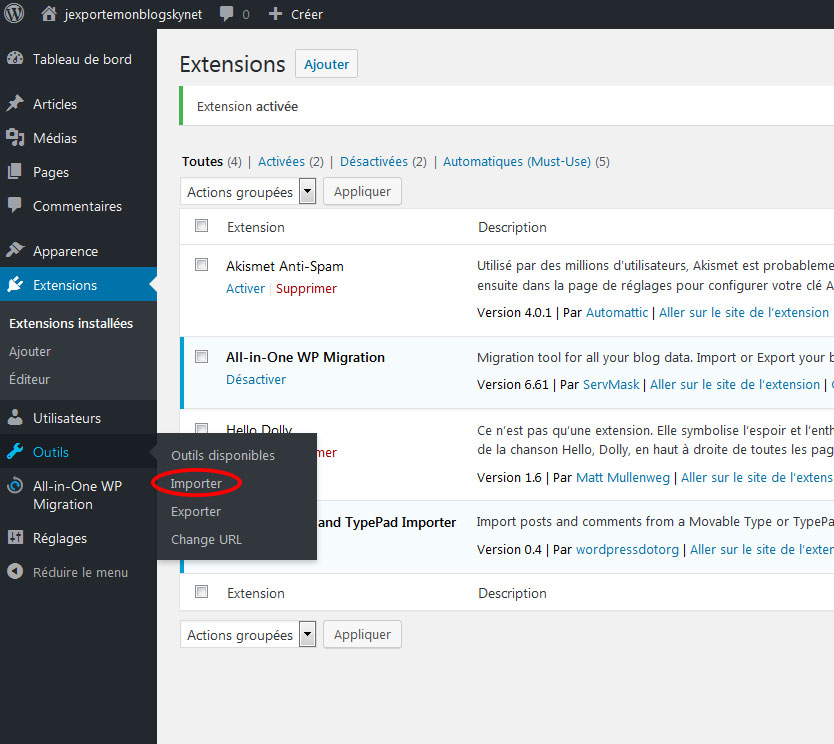Screen dimensions: 834x744
Task: Open Éditeur under the Extensions sidebar
Action: coord(30,379)
